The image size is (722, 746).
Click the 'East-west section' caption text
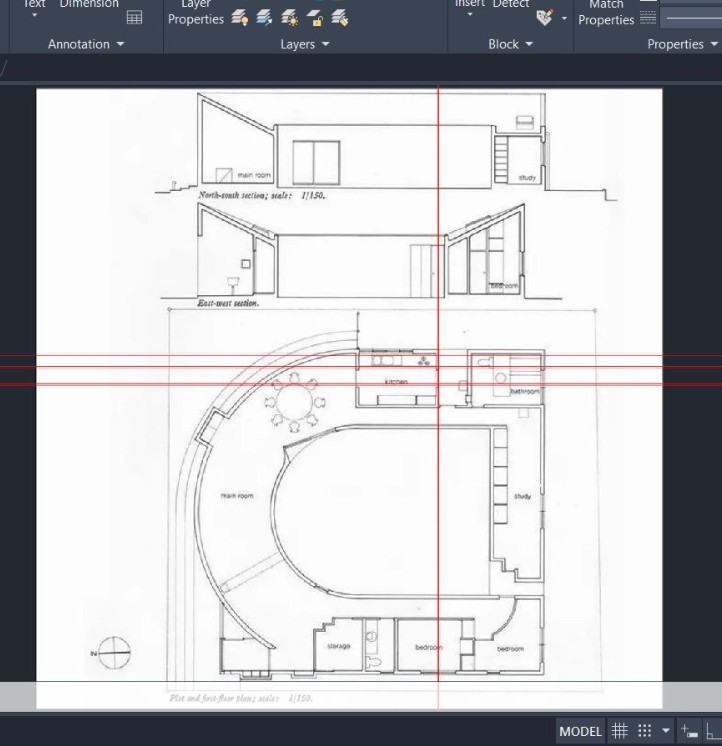click(x=228, y=303)
